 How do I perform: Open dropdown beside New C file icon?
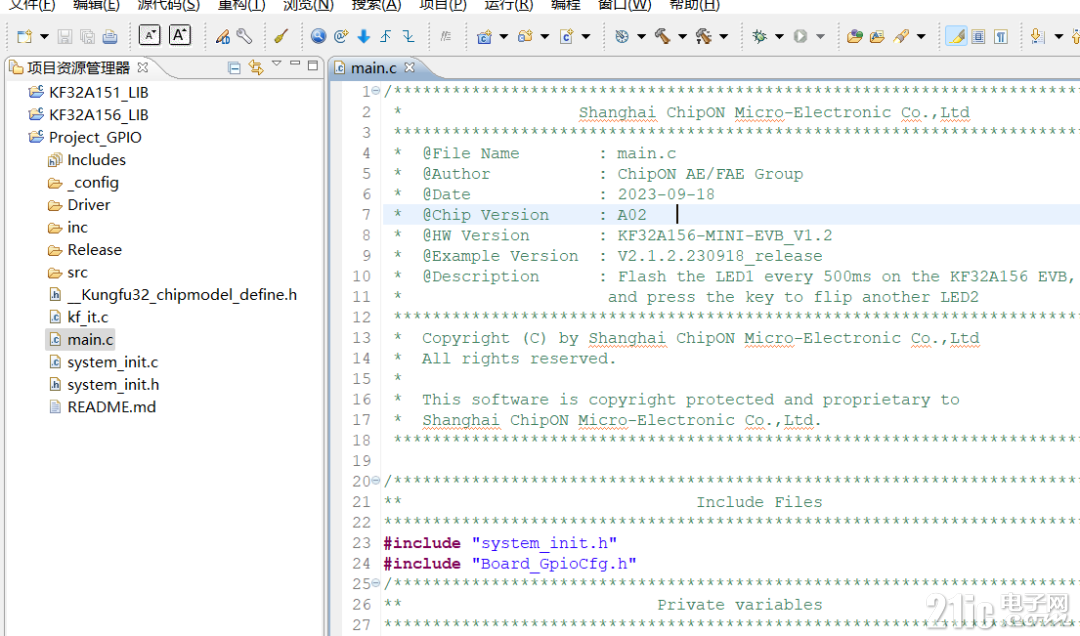585,37
